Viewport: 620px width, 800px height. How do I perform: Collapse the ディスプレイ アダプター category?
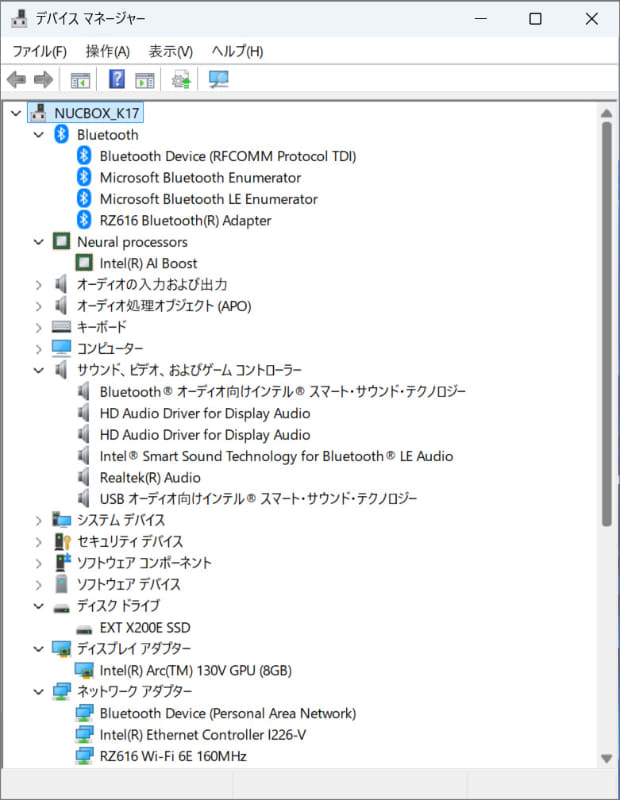click(39, 649)
